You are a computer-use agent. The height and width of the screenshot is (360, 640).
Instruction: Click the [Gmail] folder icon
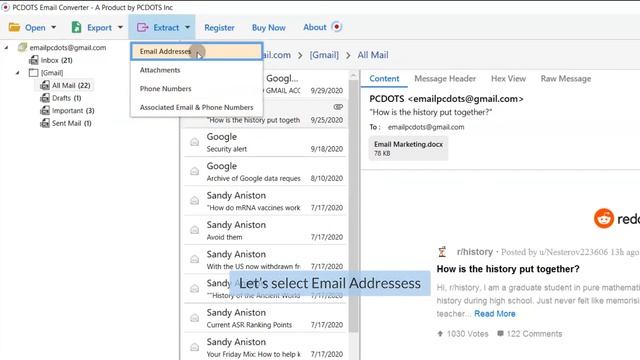coord(33,73)
